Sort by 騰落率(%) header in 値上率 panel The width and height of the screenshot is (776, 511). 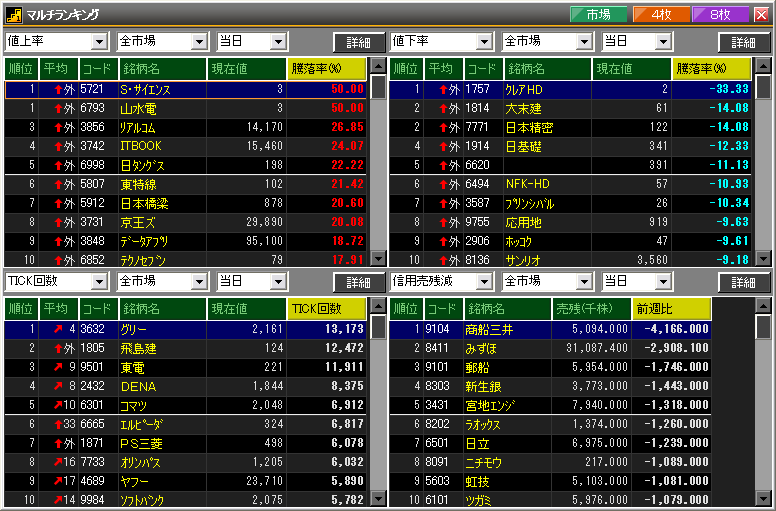[327, 69]
